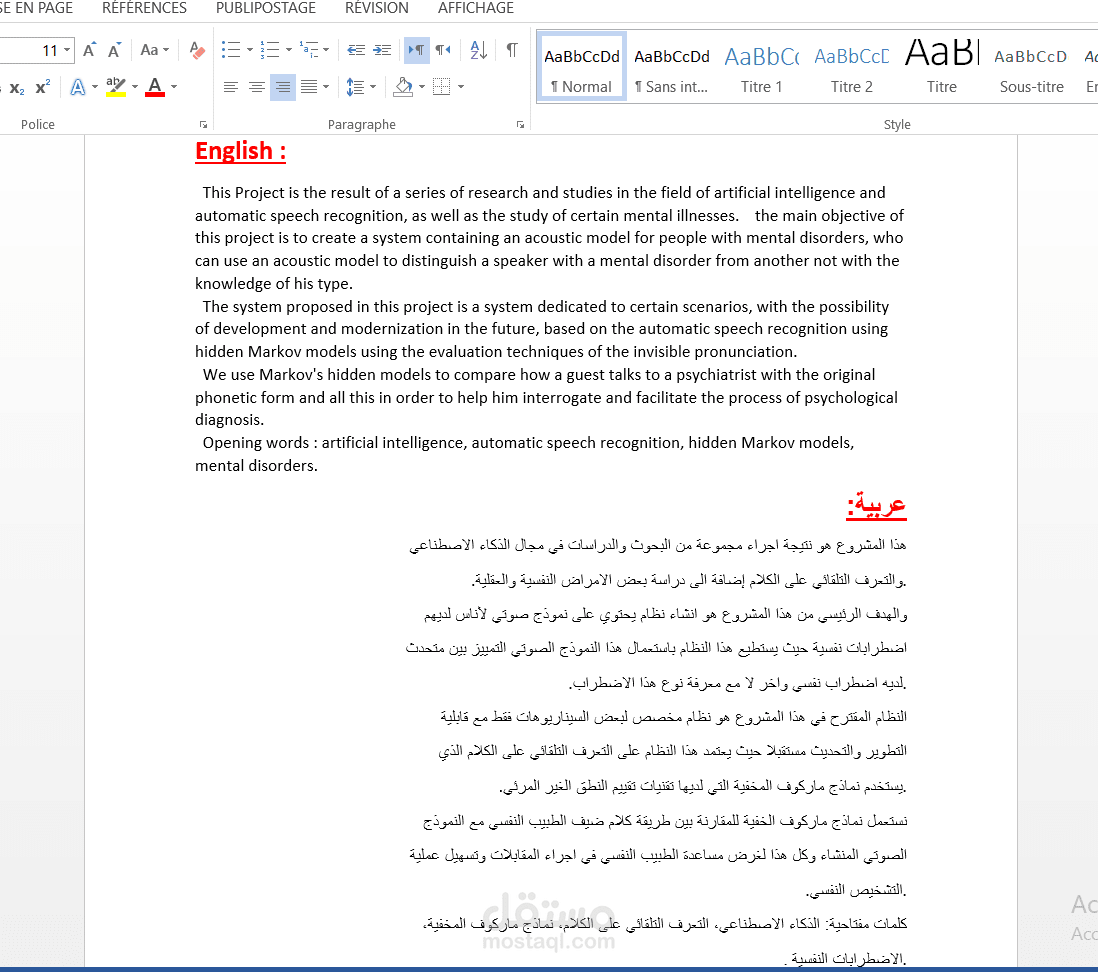Open the borders dropdown arrow
The image size is (1098, 972).
[x=461, y=87]
